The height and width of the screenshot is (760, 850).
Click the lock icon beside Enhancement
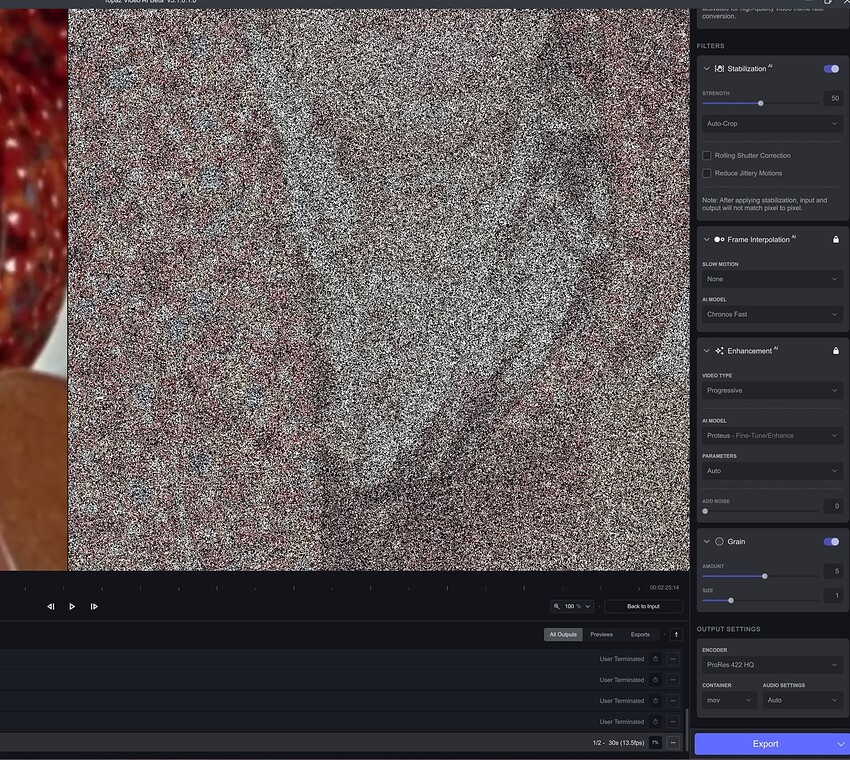pyautogui.click(x=836, y=351)
